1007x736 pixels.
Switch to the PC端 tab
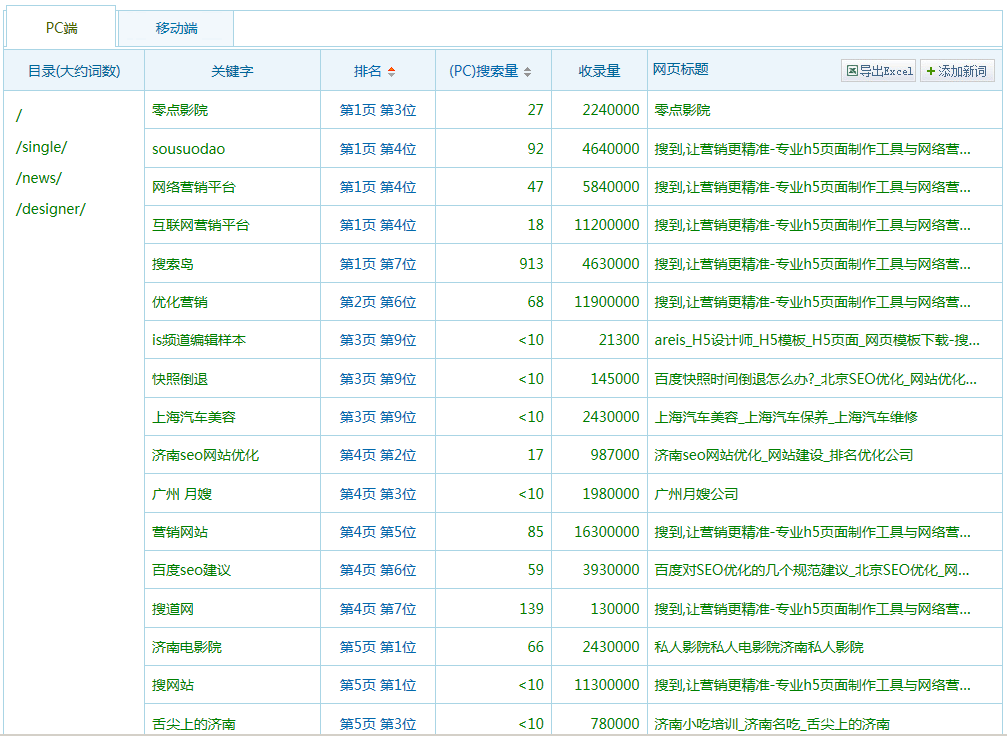61,28
